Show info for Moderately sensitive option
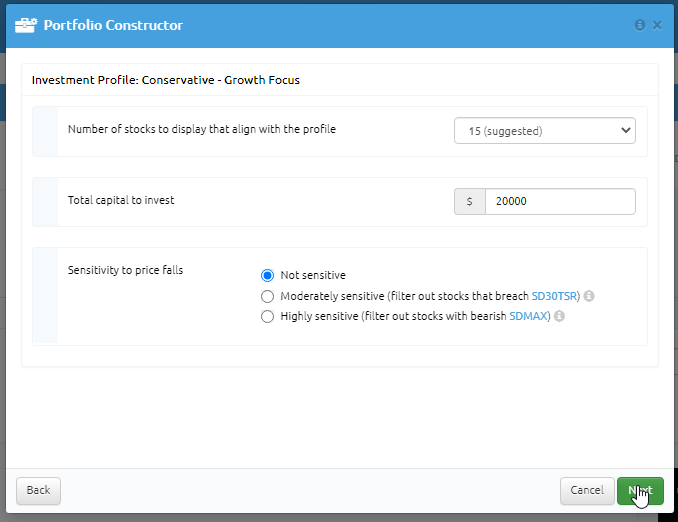The image size is (678, 522). click(x=588, y=296)
